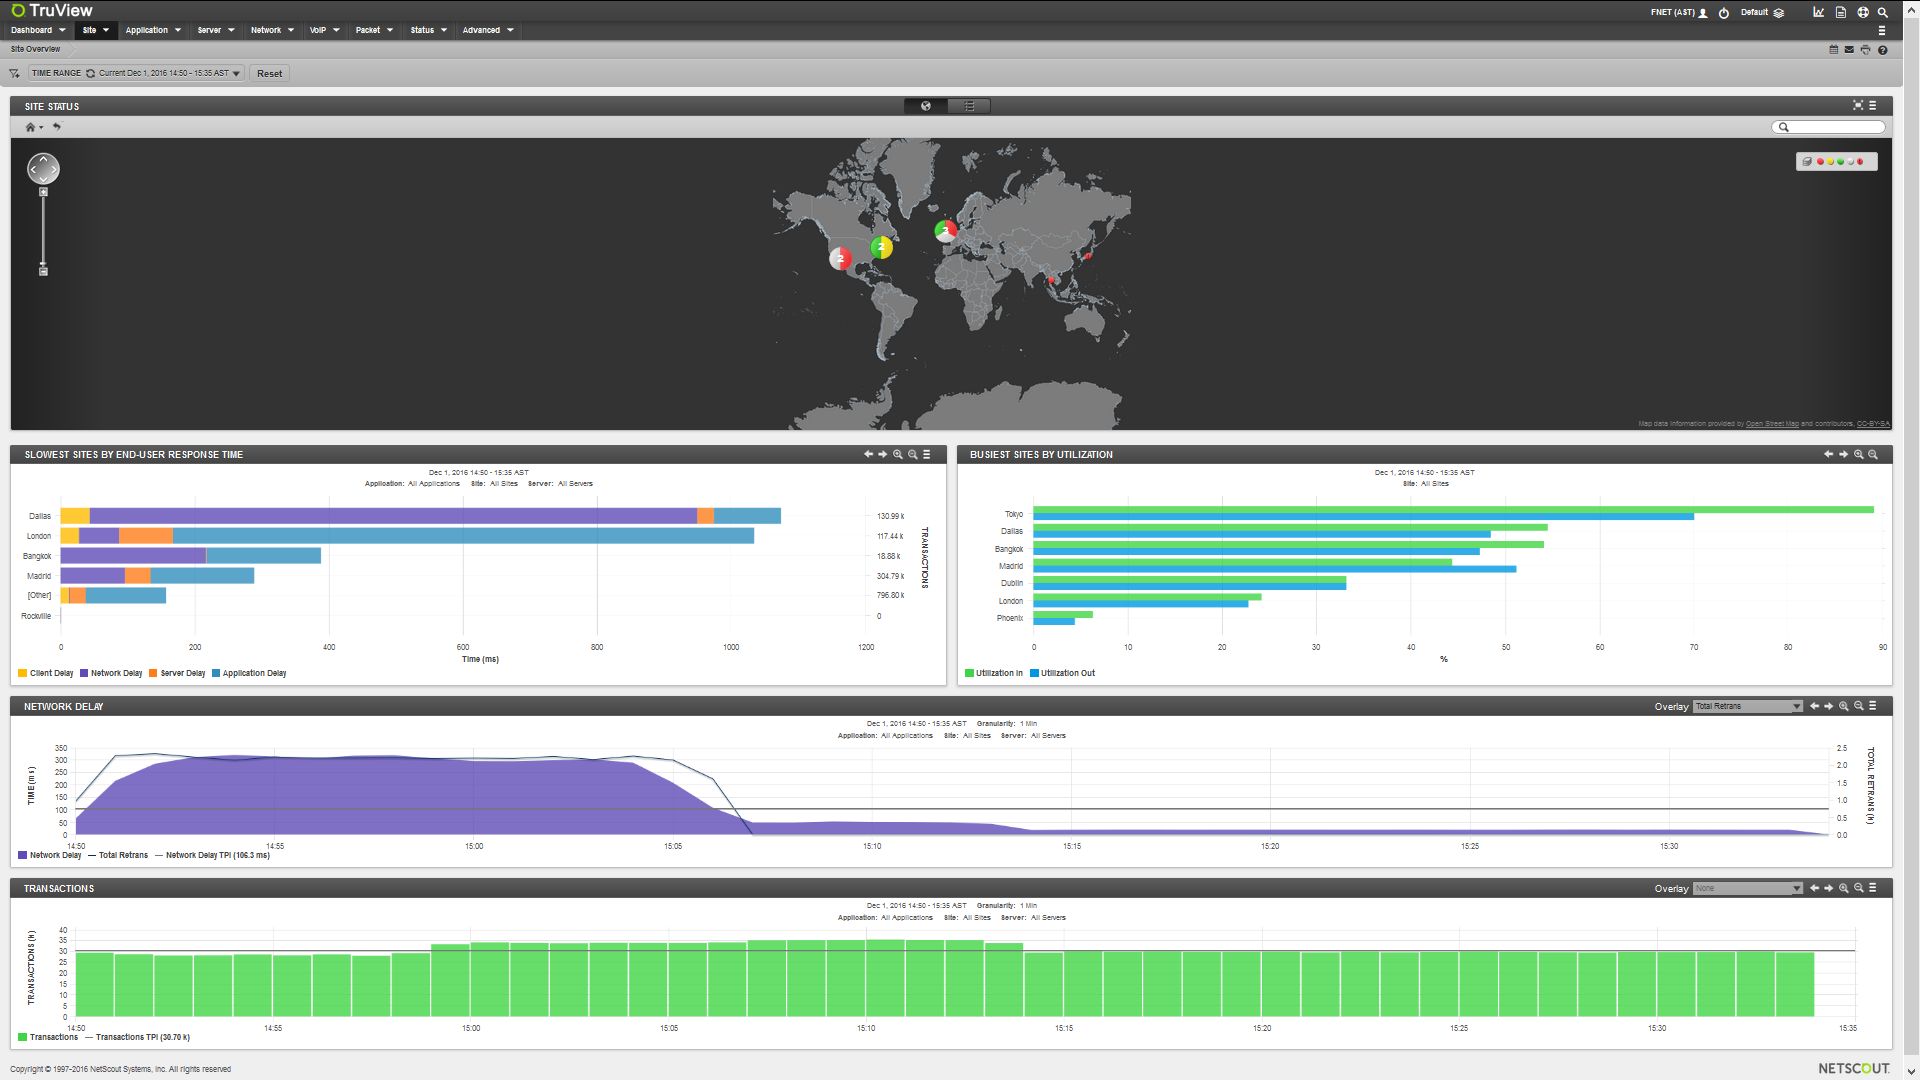
Task: Open the Application menu
Action: point(148,30)
